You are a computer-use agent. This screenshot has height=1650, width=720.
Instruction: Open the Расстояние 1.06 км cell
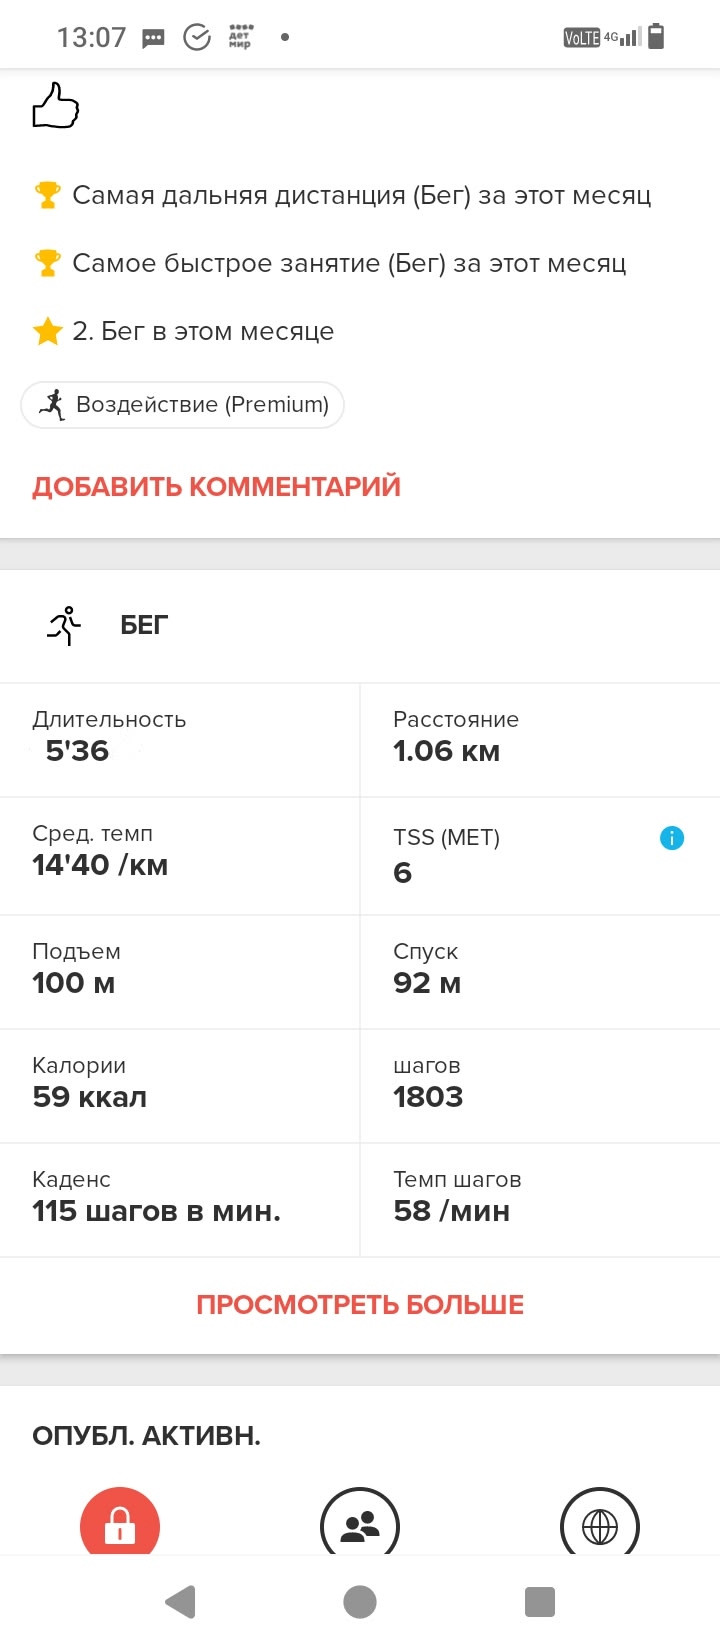click(x=540, y=740)
